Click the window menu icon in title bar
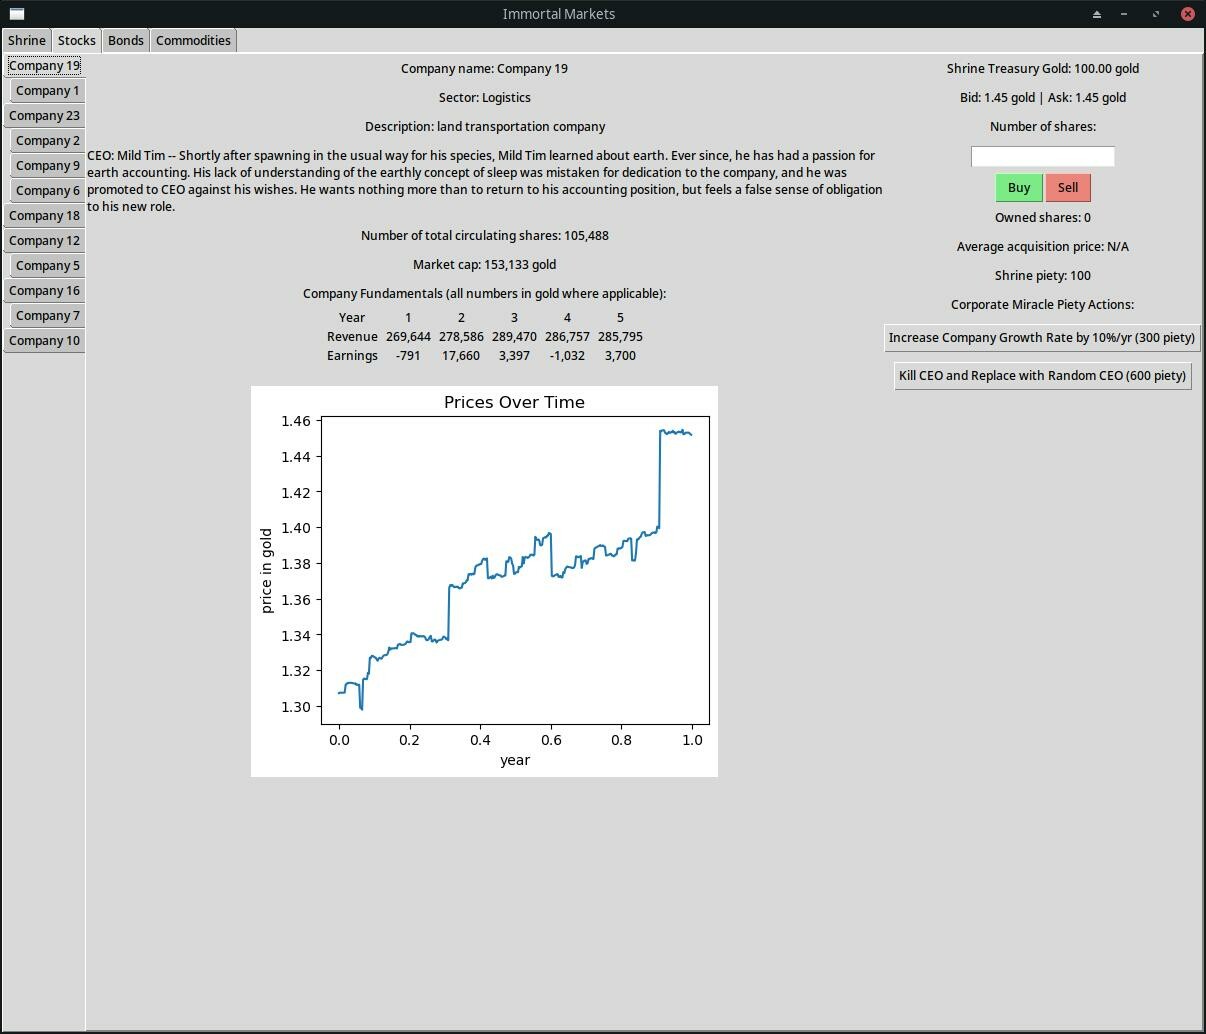 click(15, 14)
